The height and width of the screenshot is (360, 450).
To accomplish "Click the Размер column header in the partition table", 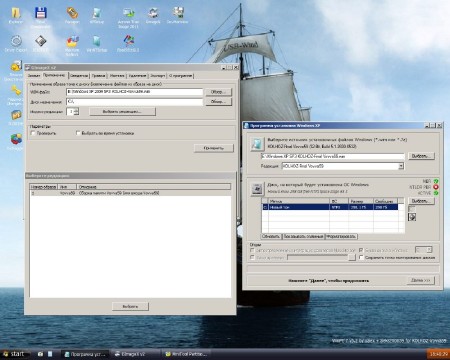I will click(x=361, y=201).
